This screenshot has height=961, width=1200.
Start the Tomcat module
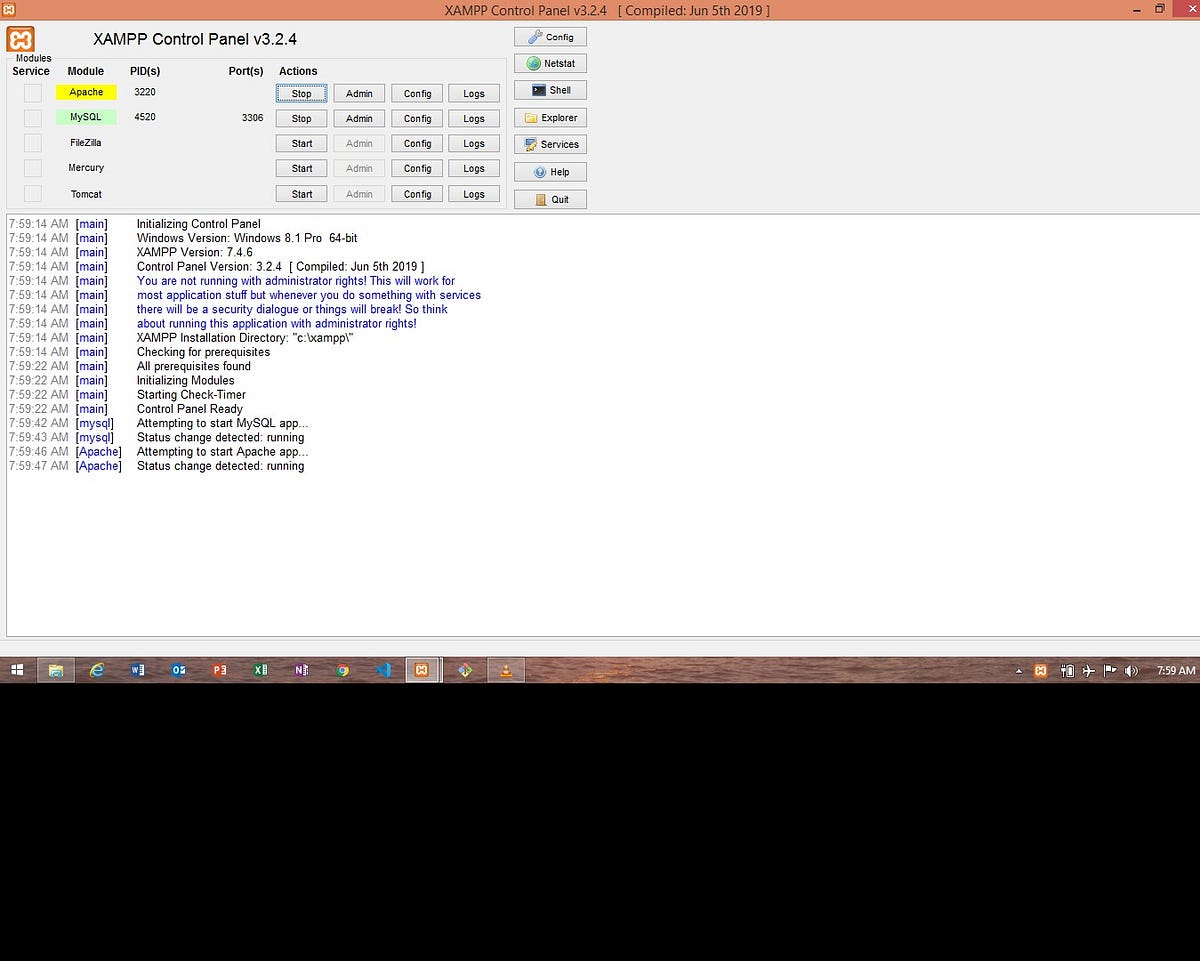point(302,194)
